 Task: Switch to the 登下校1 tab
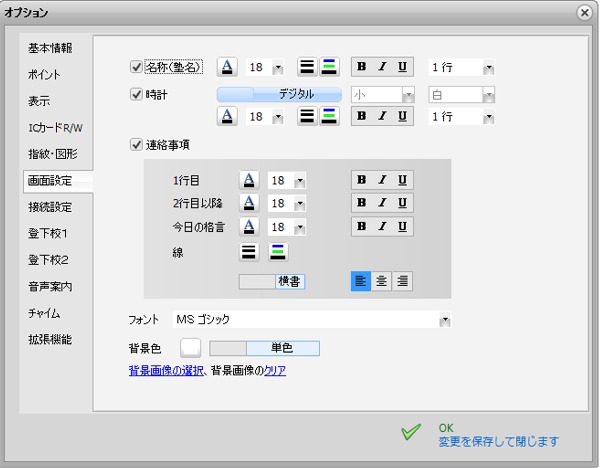point(48,233)
